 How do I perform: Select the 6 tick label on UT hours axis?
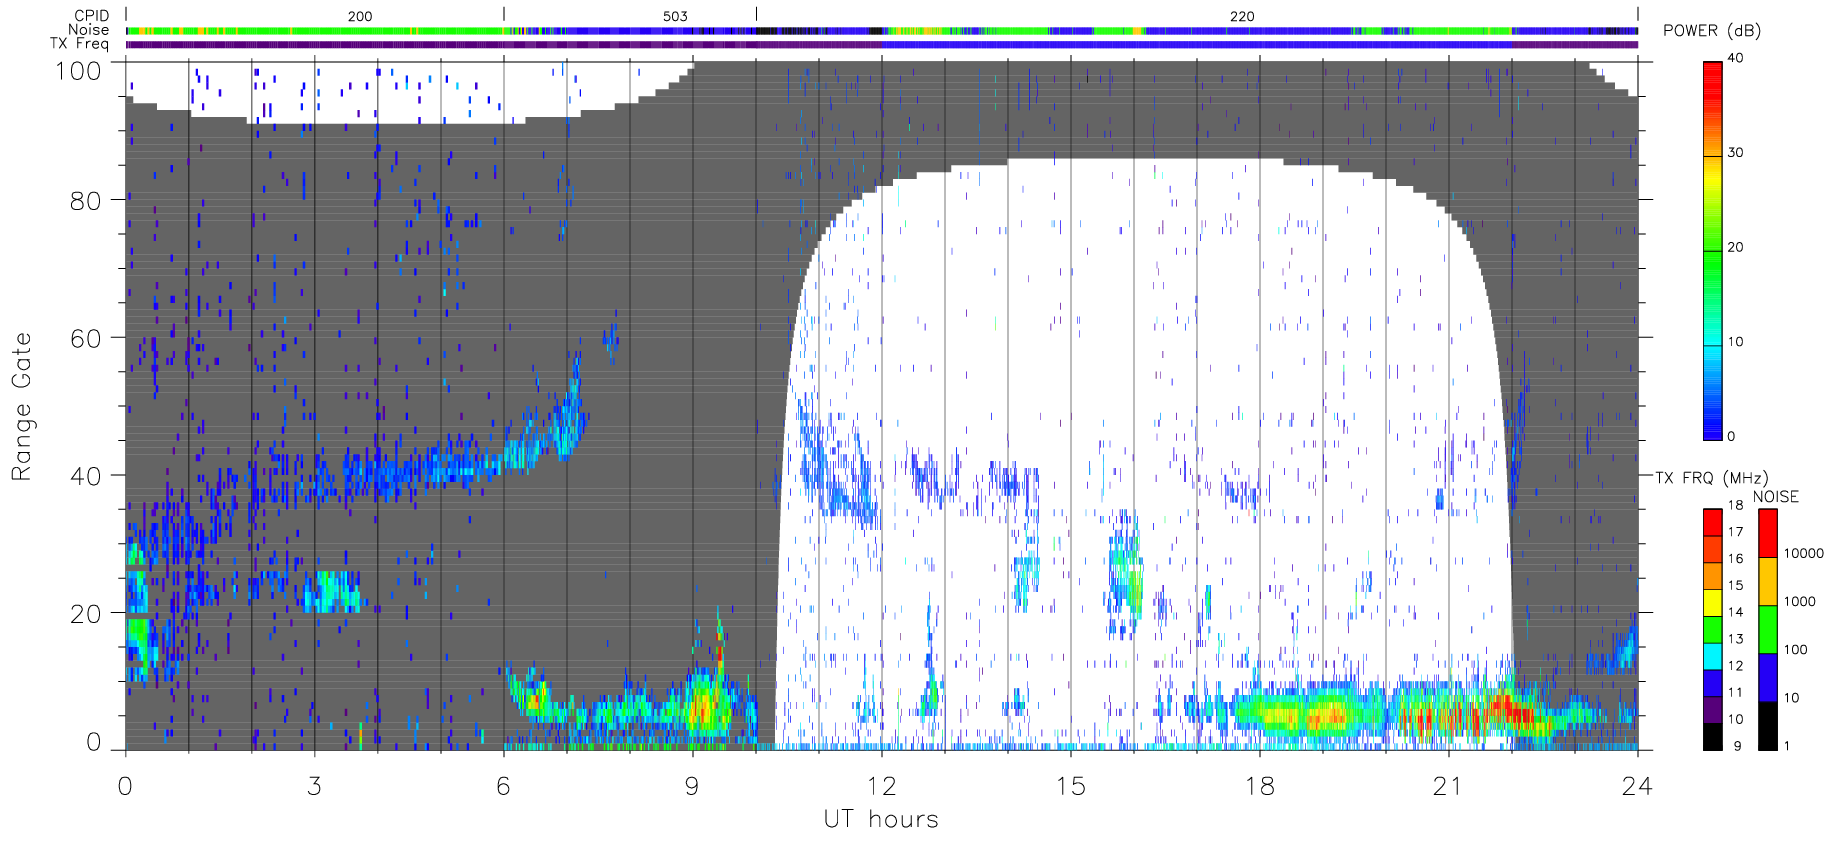(x=503, y=786)
